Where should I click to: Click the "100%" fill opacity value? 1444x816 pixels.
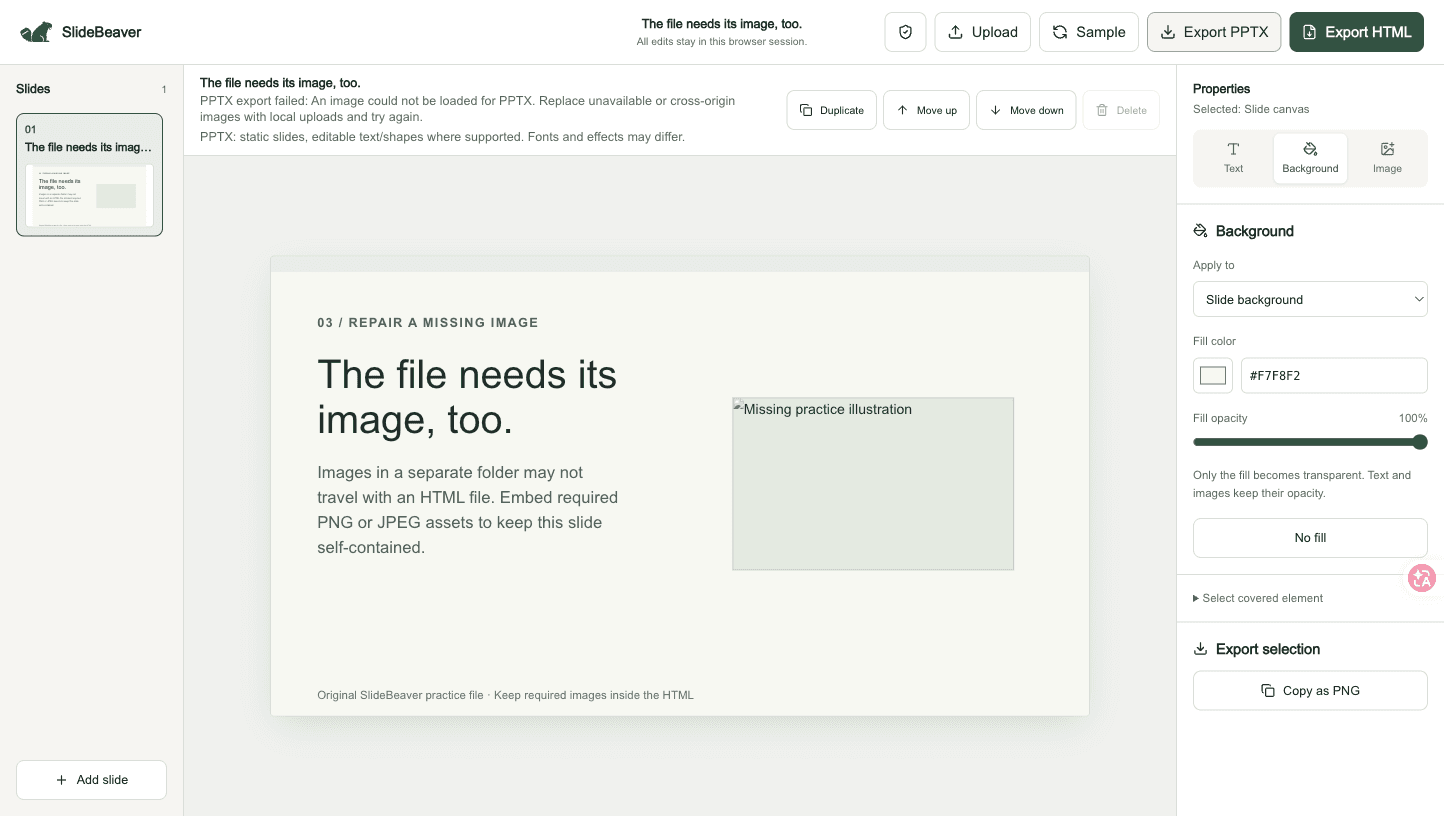1413,418
